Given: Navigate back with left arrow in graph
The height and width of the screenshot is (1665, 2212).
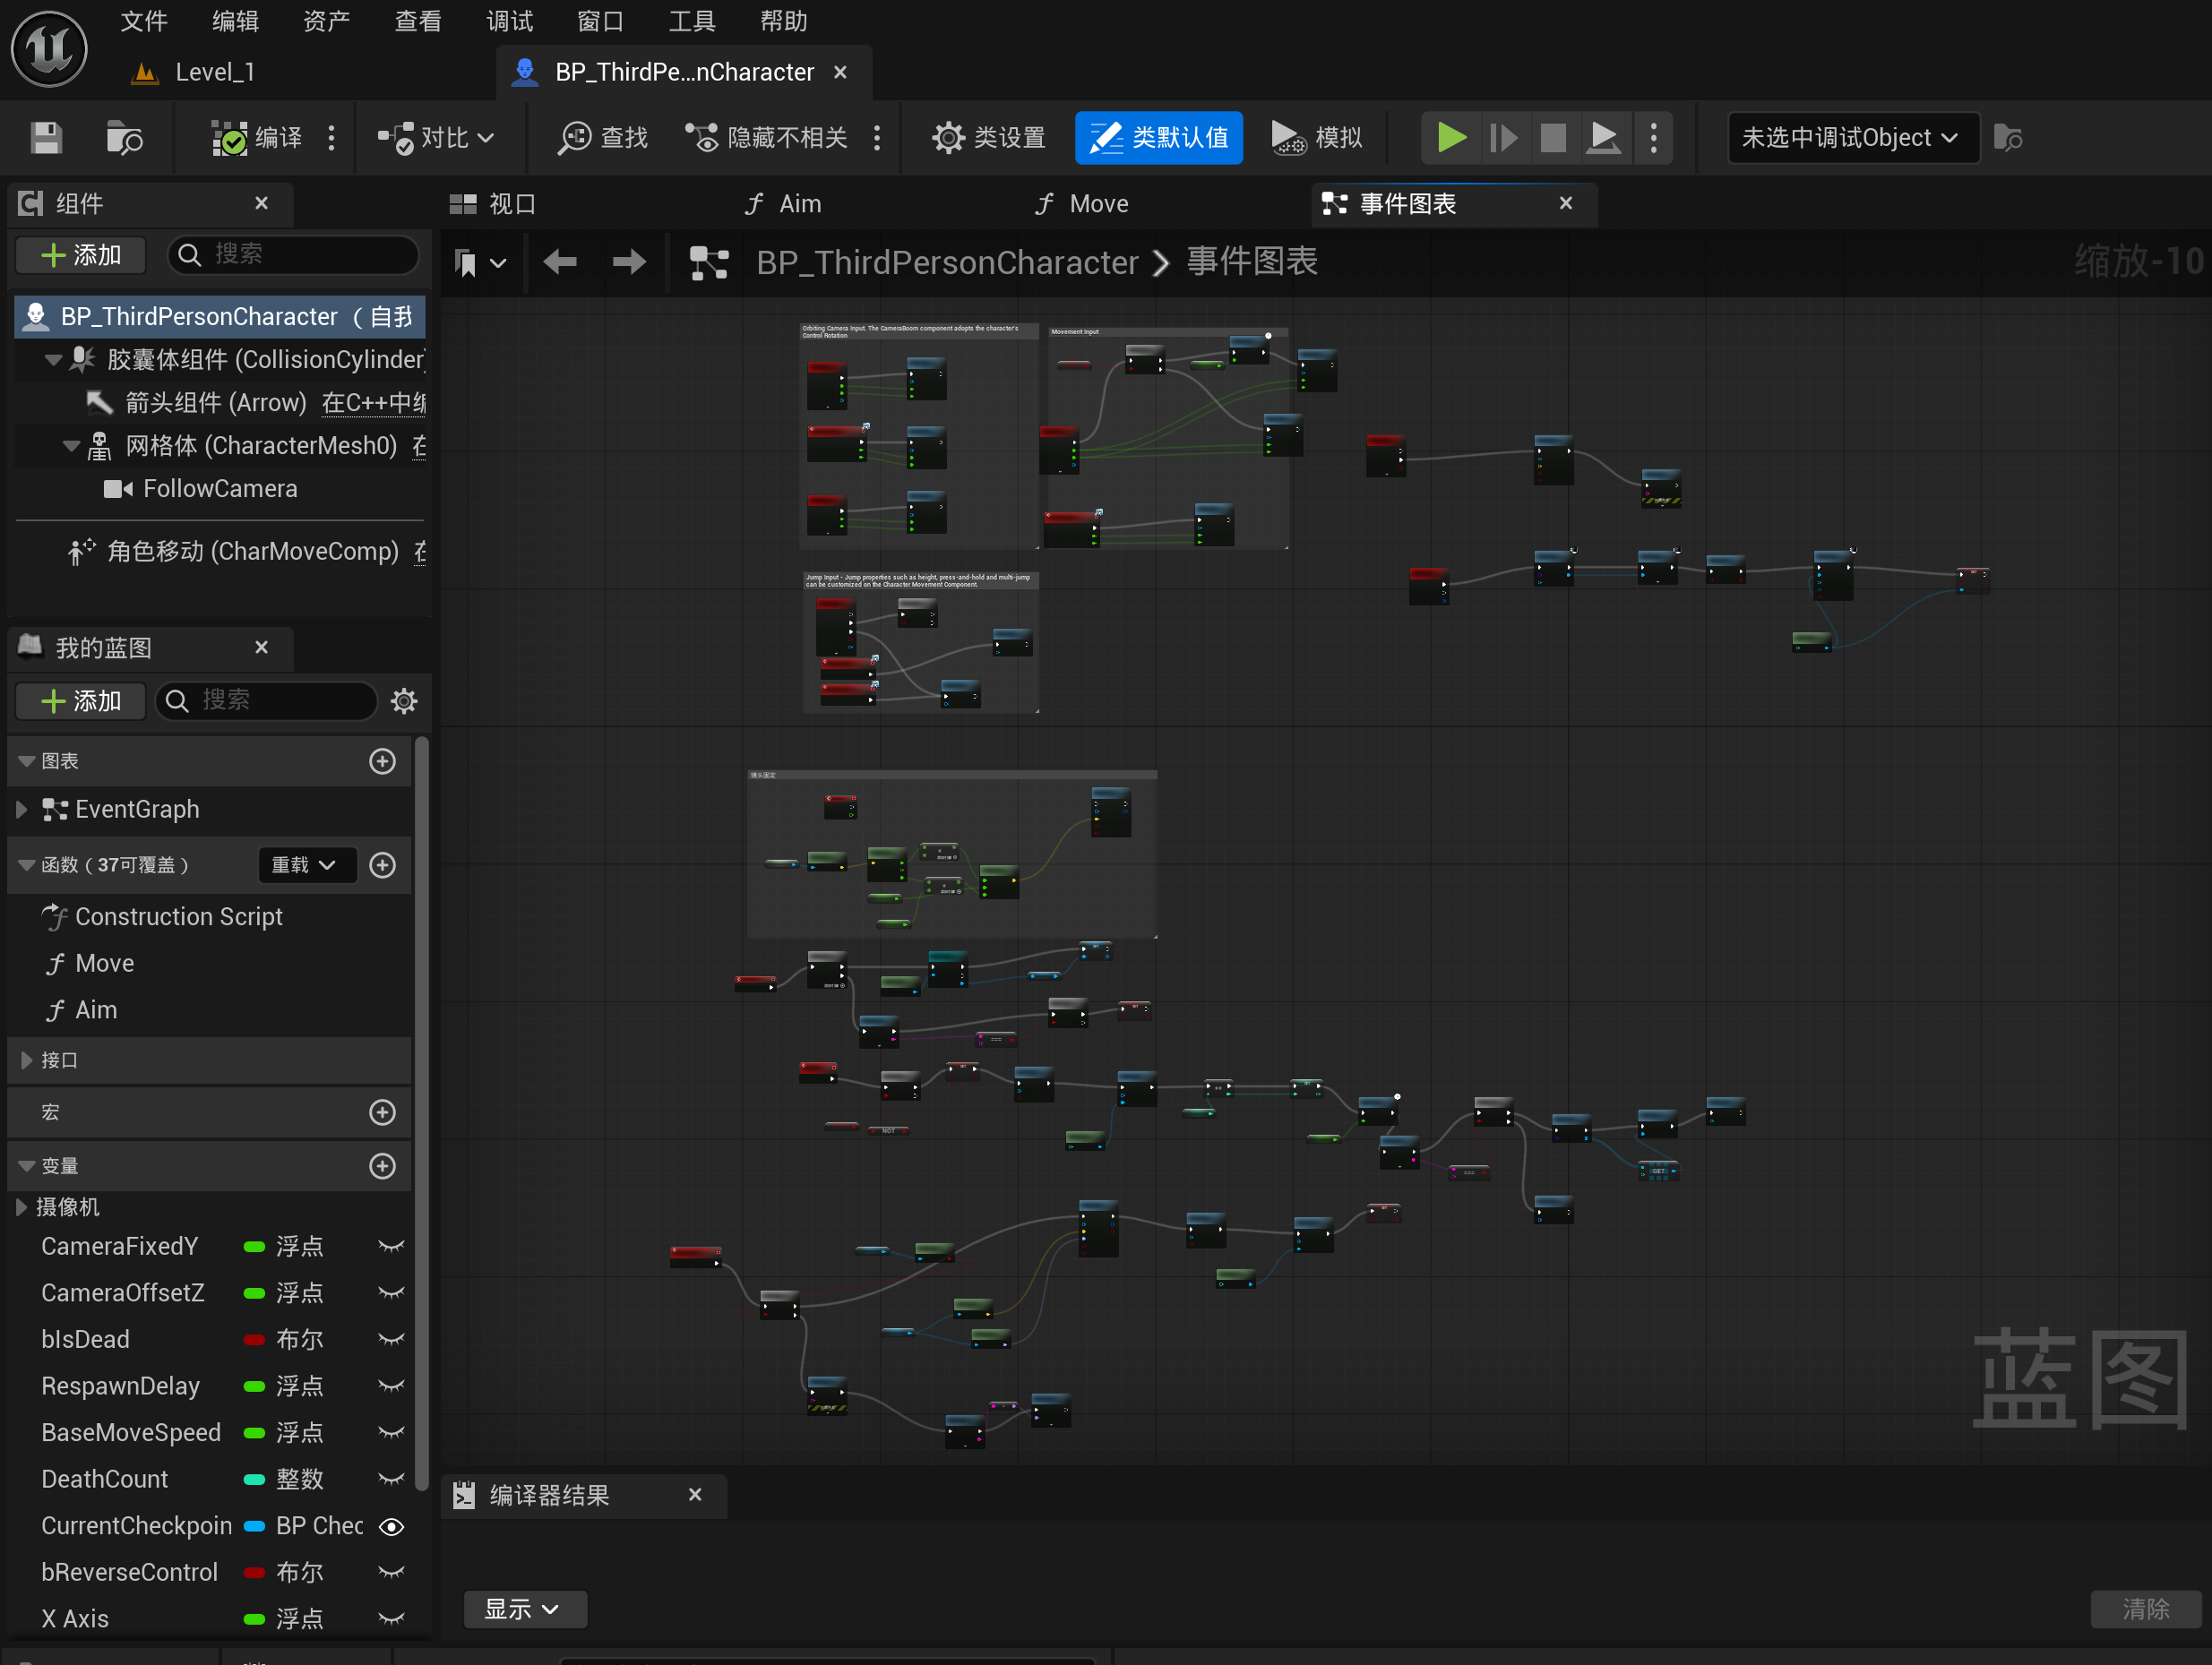Looking at the screenshot, I should [560, 262].
